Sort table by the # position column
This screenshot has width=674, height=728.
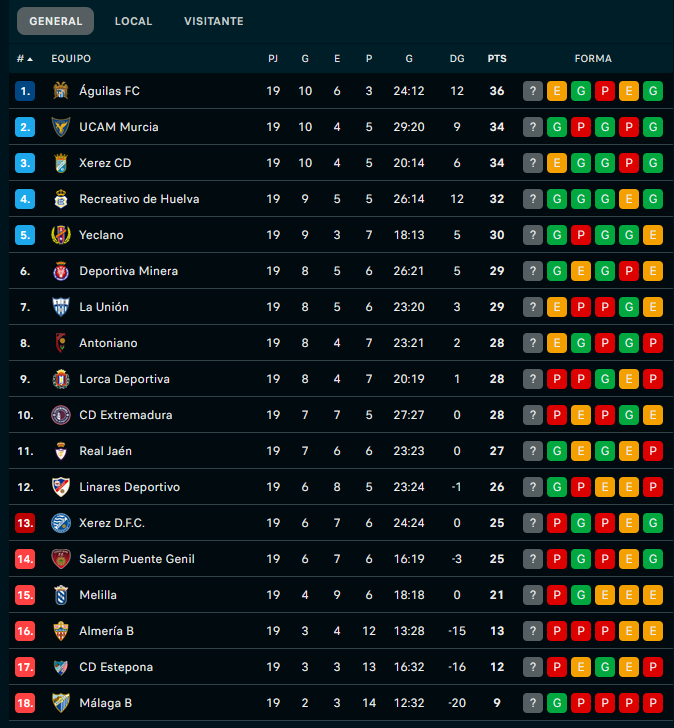[x=25, y=59]
